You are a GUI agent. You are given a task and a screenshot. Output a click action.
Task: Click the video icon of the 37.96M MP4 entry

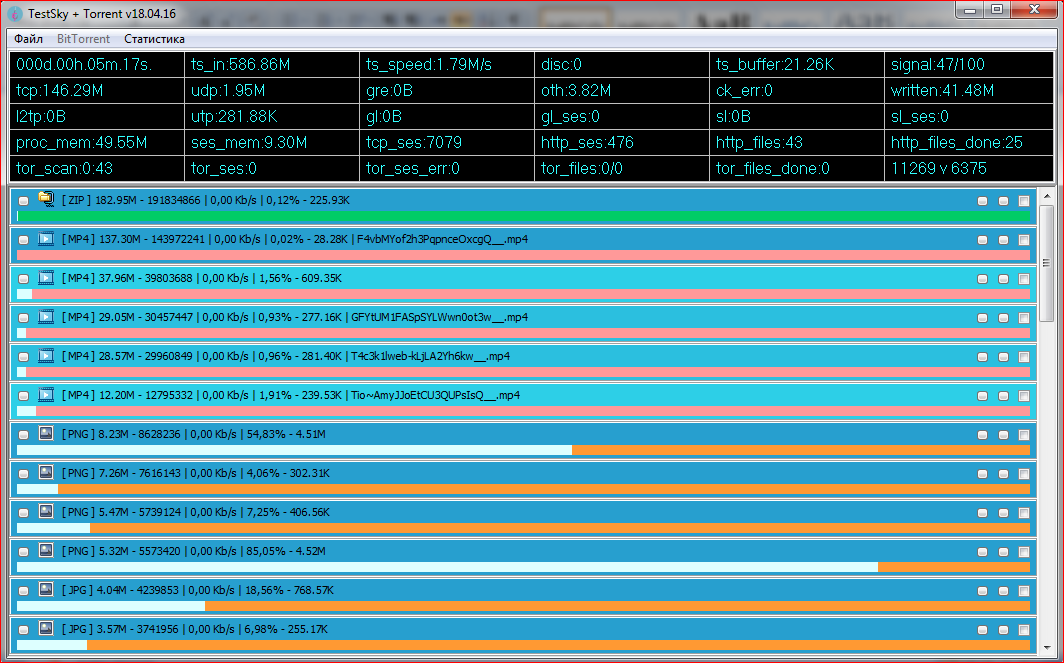[45, 278]
